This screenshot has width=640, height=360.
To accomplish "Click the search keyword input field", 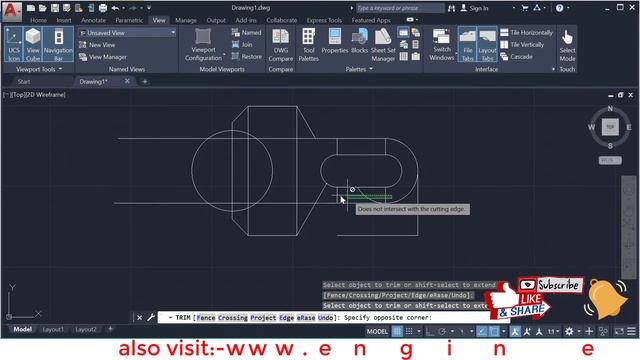I will tap(400, 8).
